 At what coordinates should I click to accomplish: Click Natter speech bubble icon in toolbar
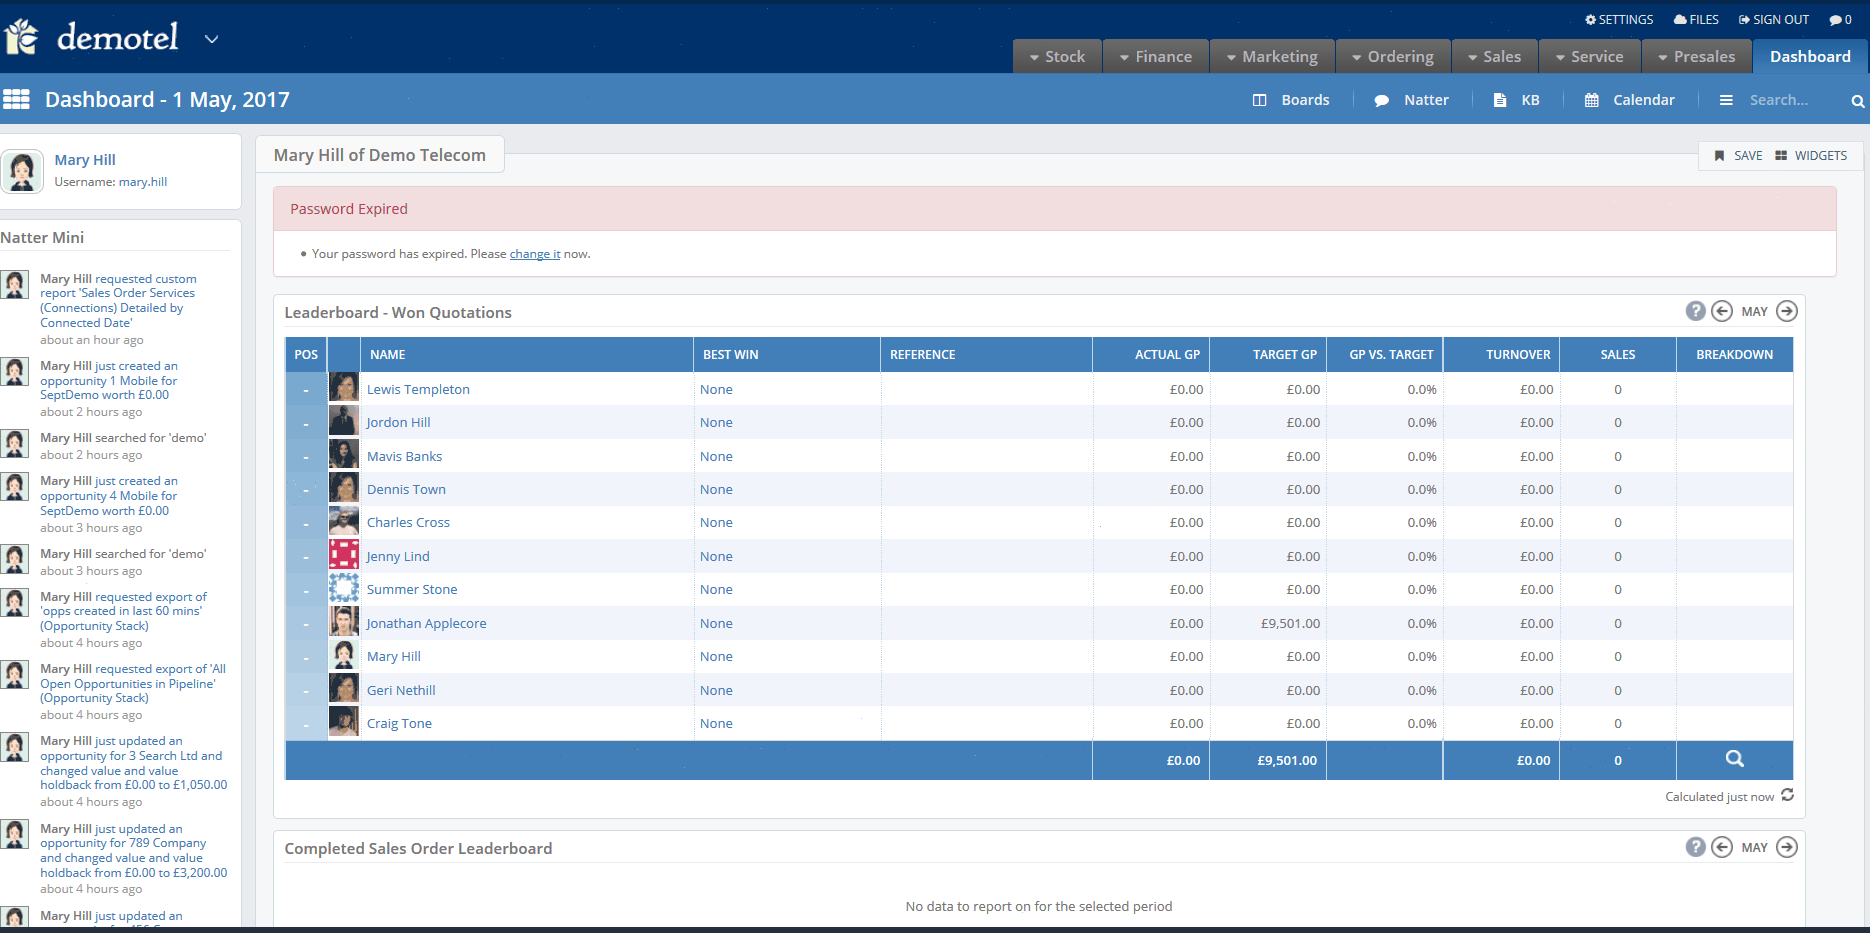pyautogui.click(x=1381, y=101)
